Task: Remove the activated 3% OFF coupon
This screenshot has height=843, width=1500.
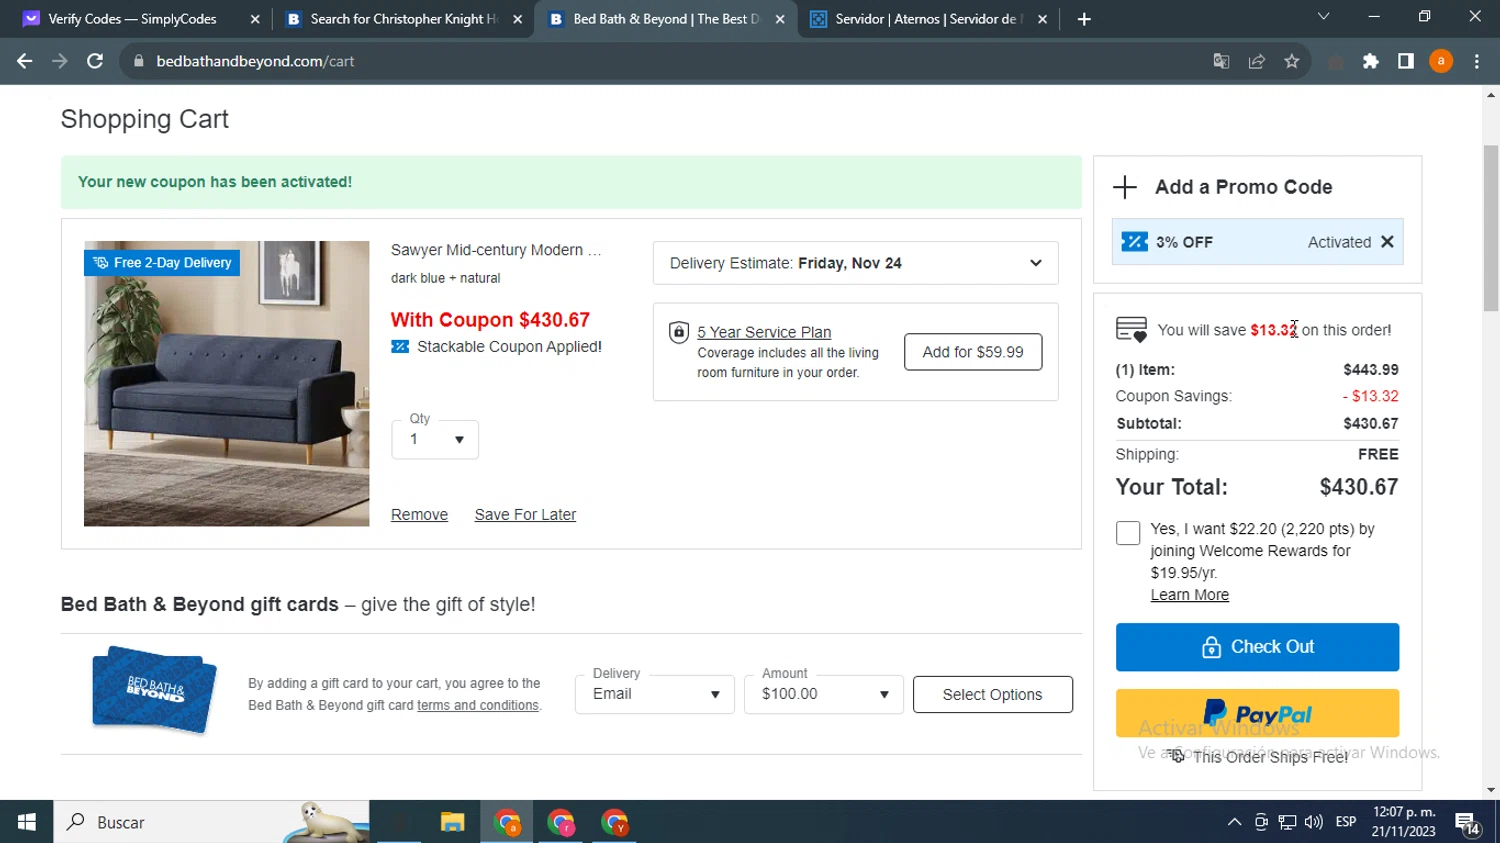Action: point(1387,242)
